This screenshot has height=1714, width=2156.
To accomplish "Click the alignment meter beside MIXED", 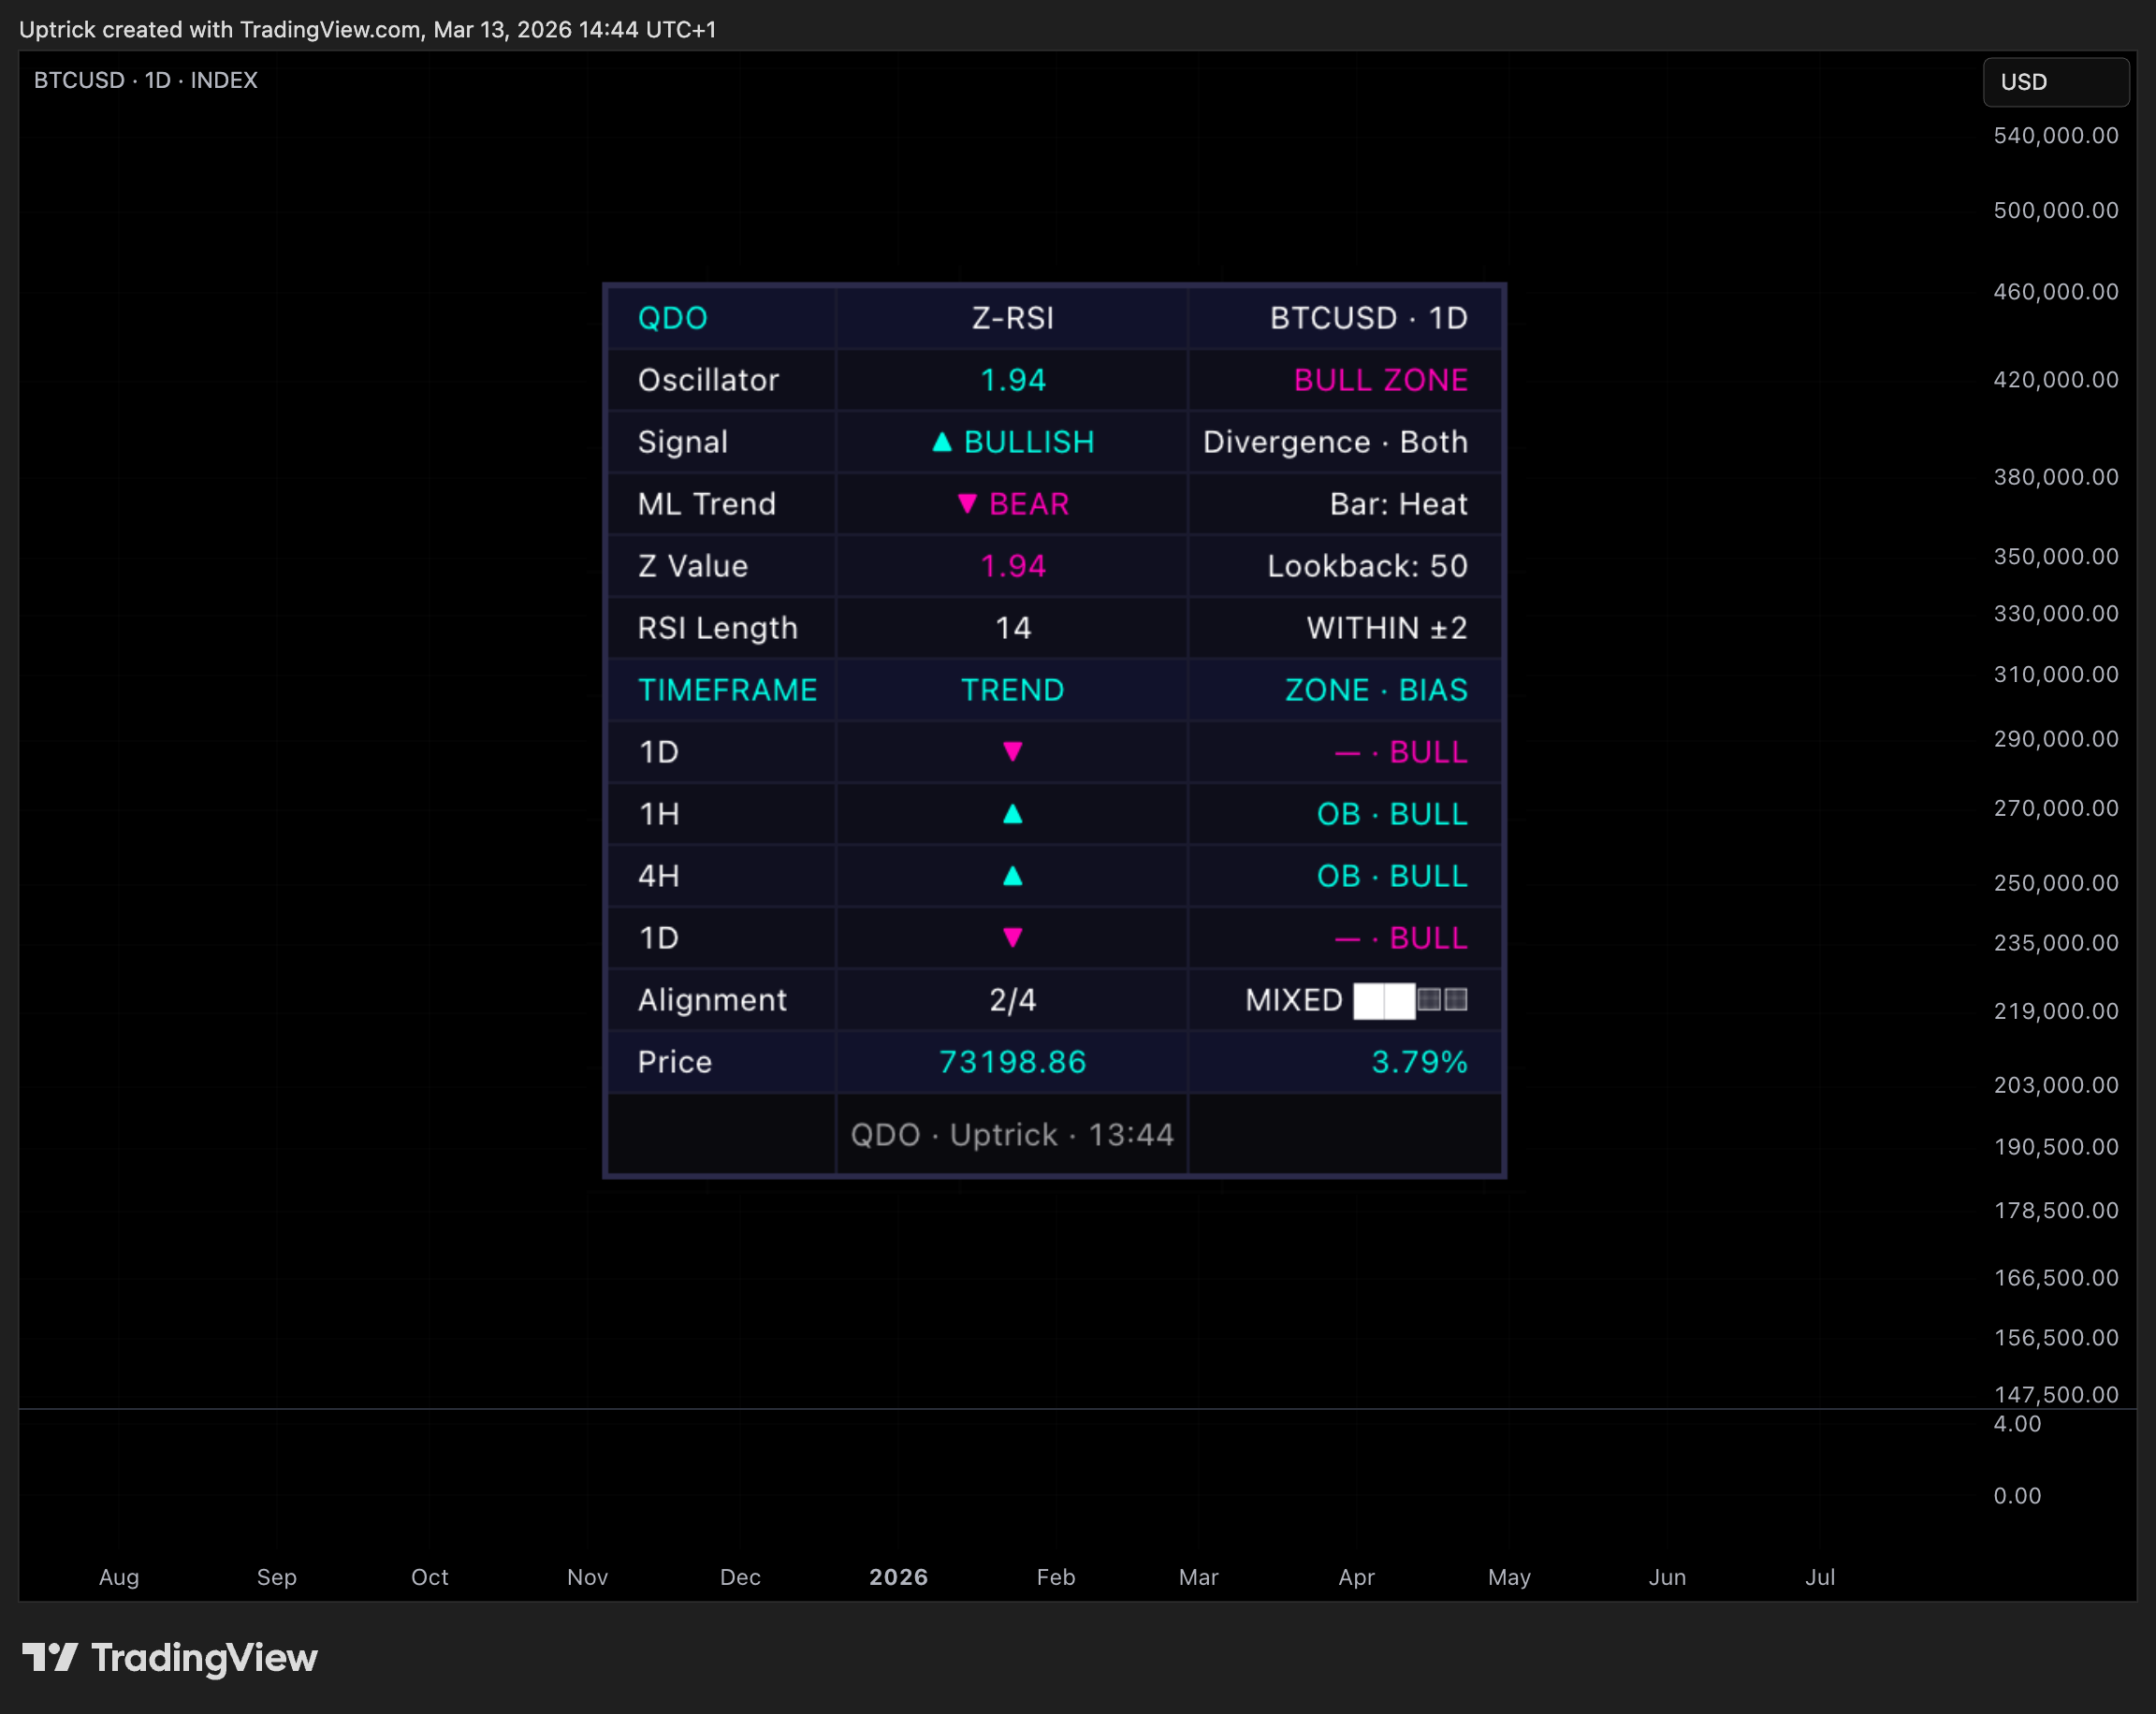I will pyautogui.click(x=1410, y=1000).
